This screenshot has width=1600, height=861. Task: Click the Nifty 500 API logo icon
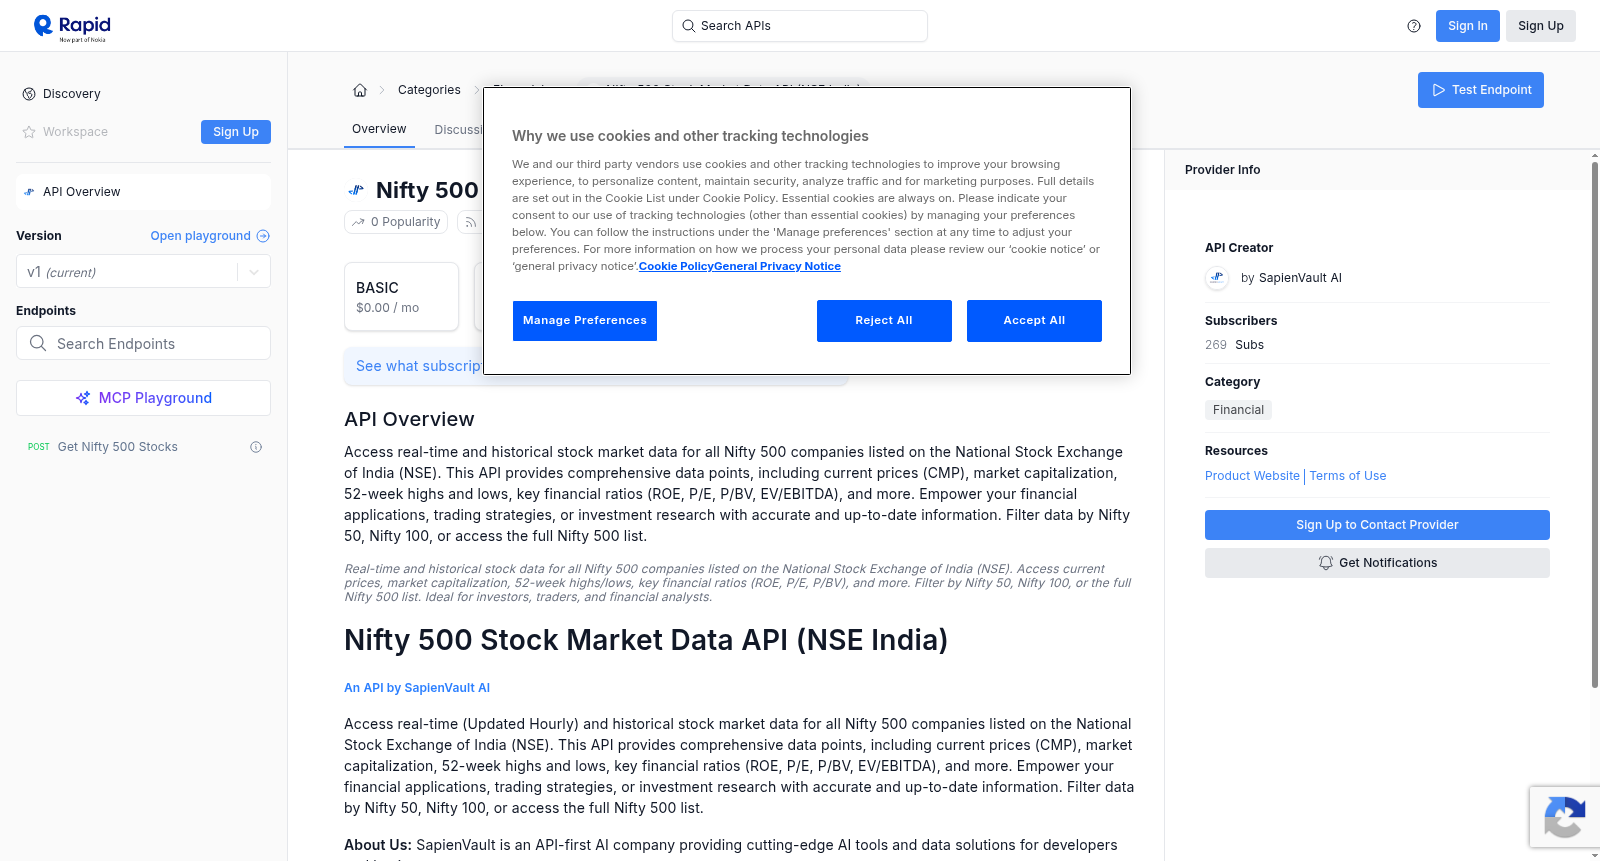coord(356,190)
